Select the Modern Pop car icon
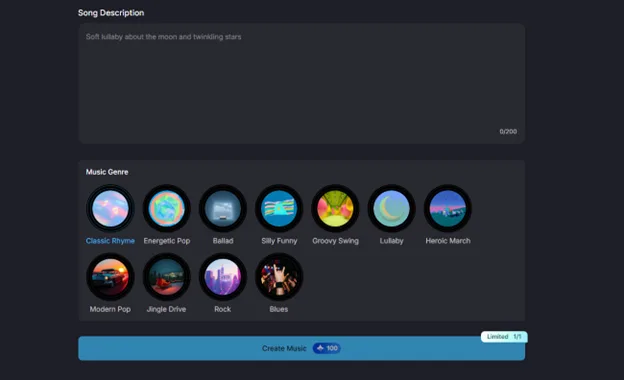The width and height of the screenshot is (624, 380). pyautogui.click(x=110, y=277)
